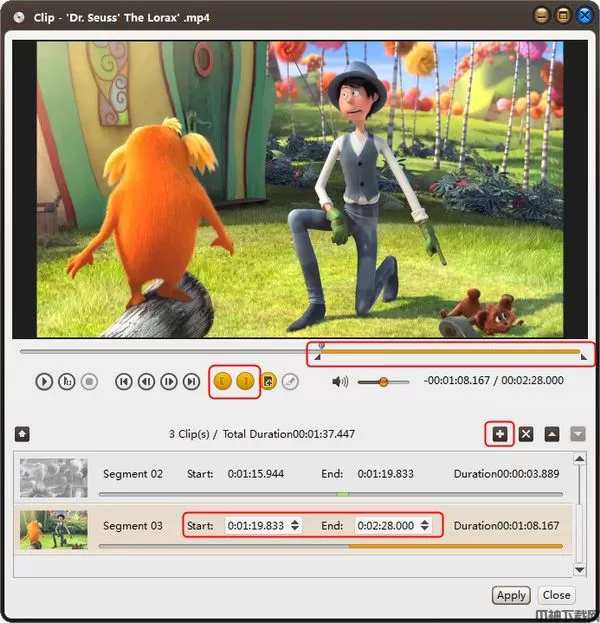This screenshot has height=623, width=600.
Task: Close the Clip window with blue X
Action: click(585, 16)
